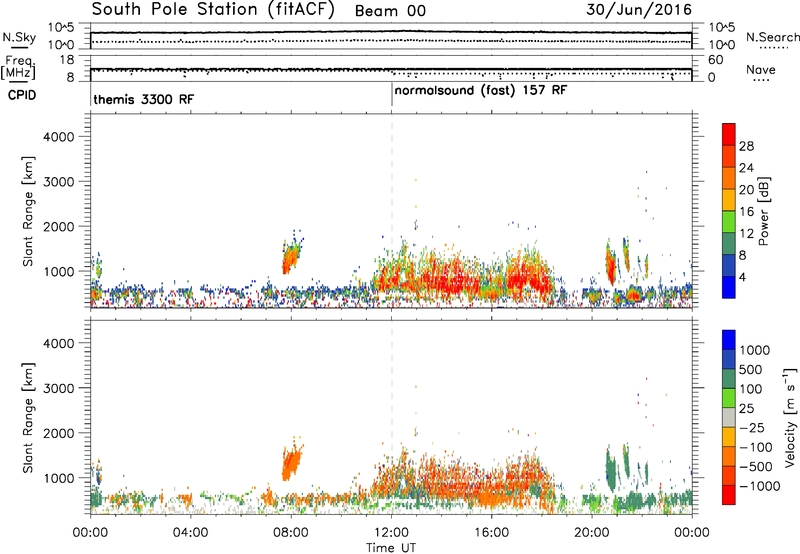Image resolution: width=800 pixels, height=554 pixels.
Task: Click the gray band in velocity color bar
Action: [729, 417]
